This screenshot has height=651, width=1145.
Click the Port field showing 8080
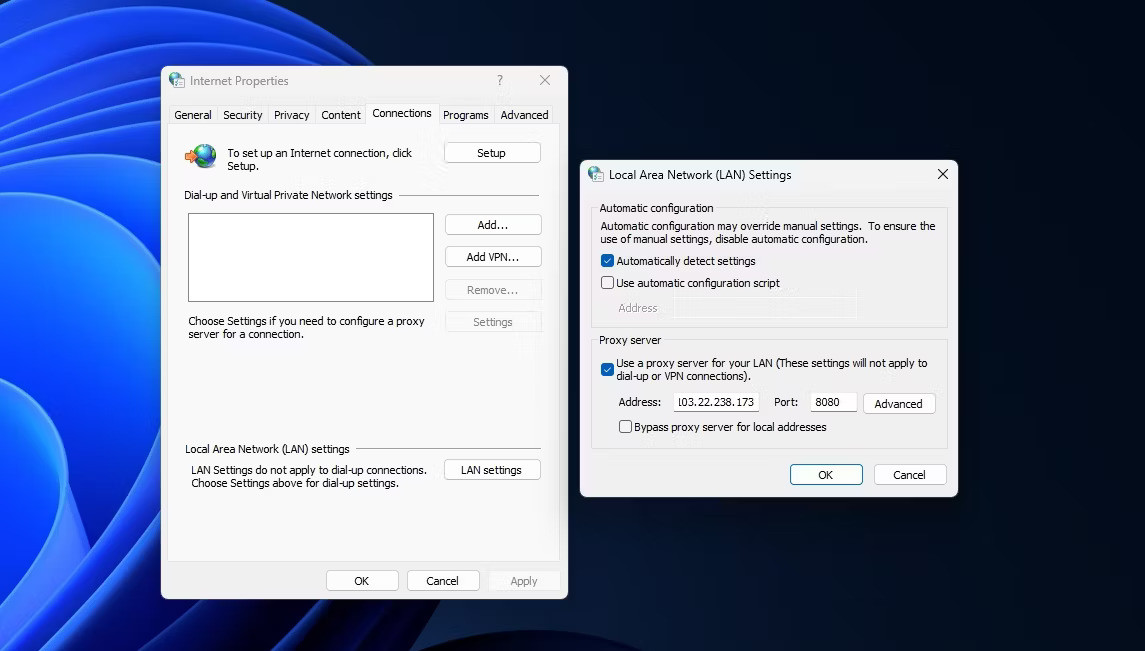pyautogui.click(x=833, y=401)
